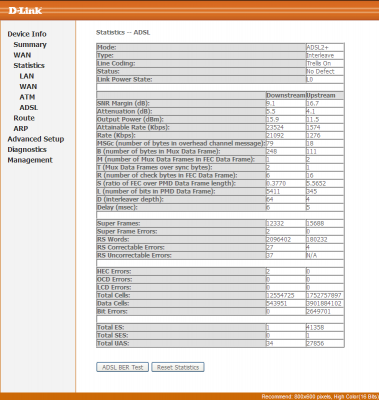The width and height of the screenshot is (379, 400).
Task: Select downstream interleaver depth 64
Action: pos(270,200)
